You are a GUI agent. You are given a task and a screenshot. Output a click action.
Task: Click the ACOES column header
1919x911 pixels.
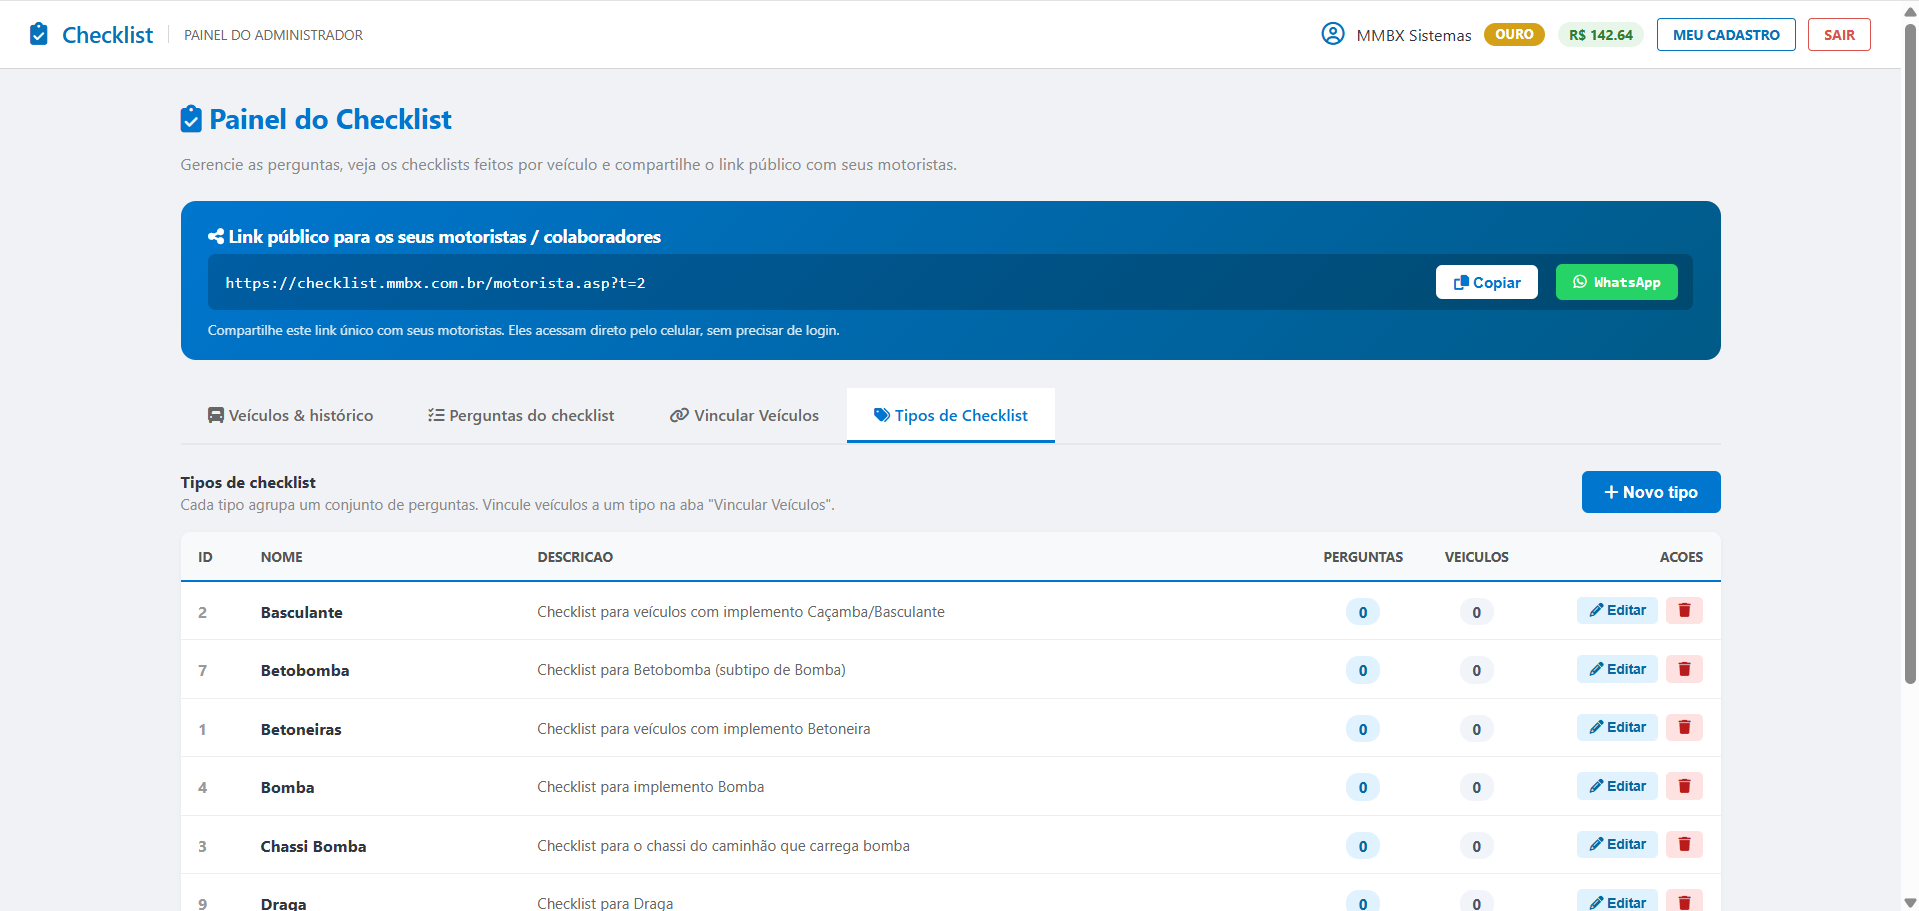click(x=1681, y=557)
